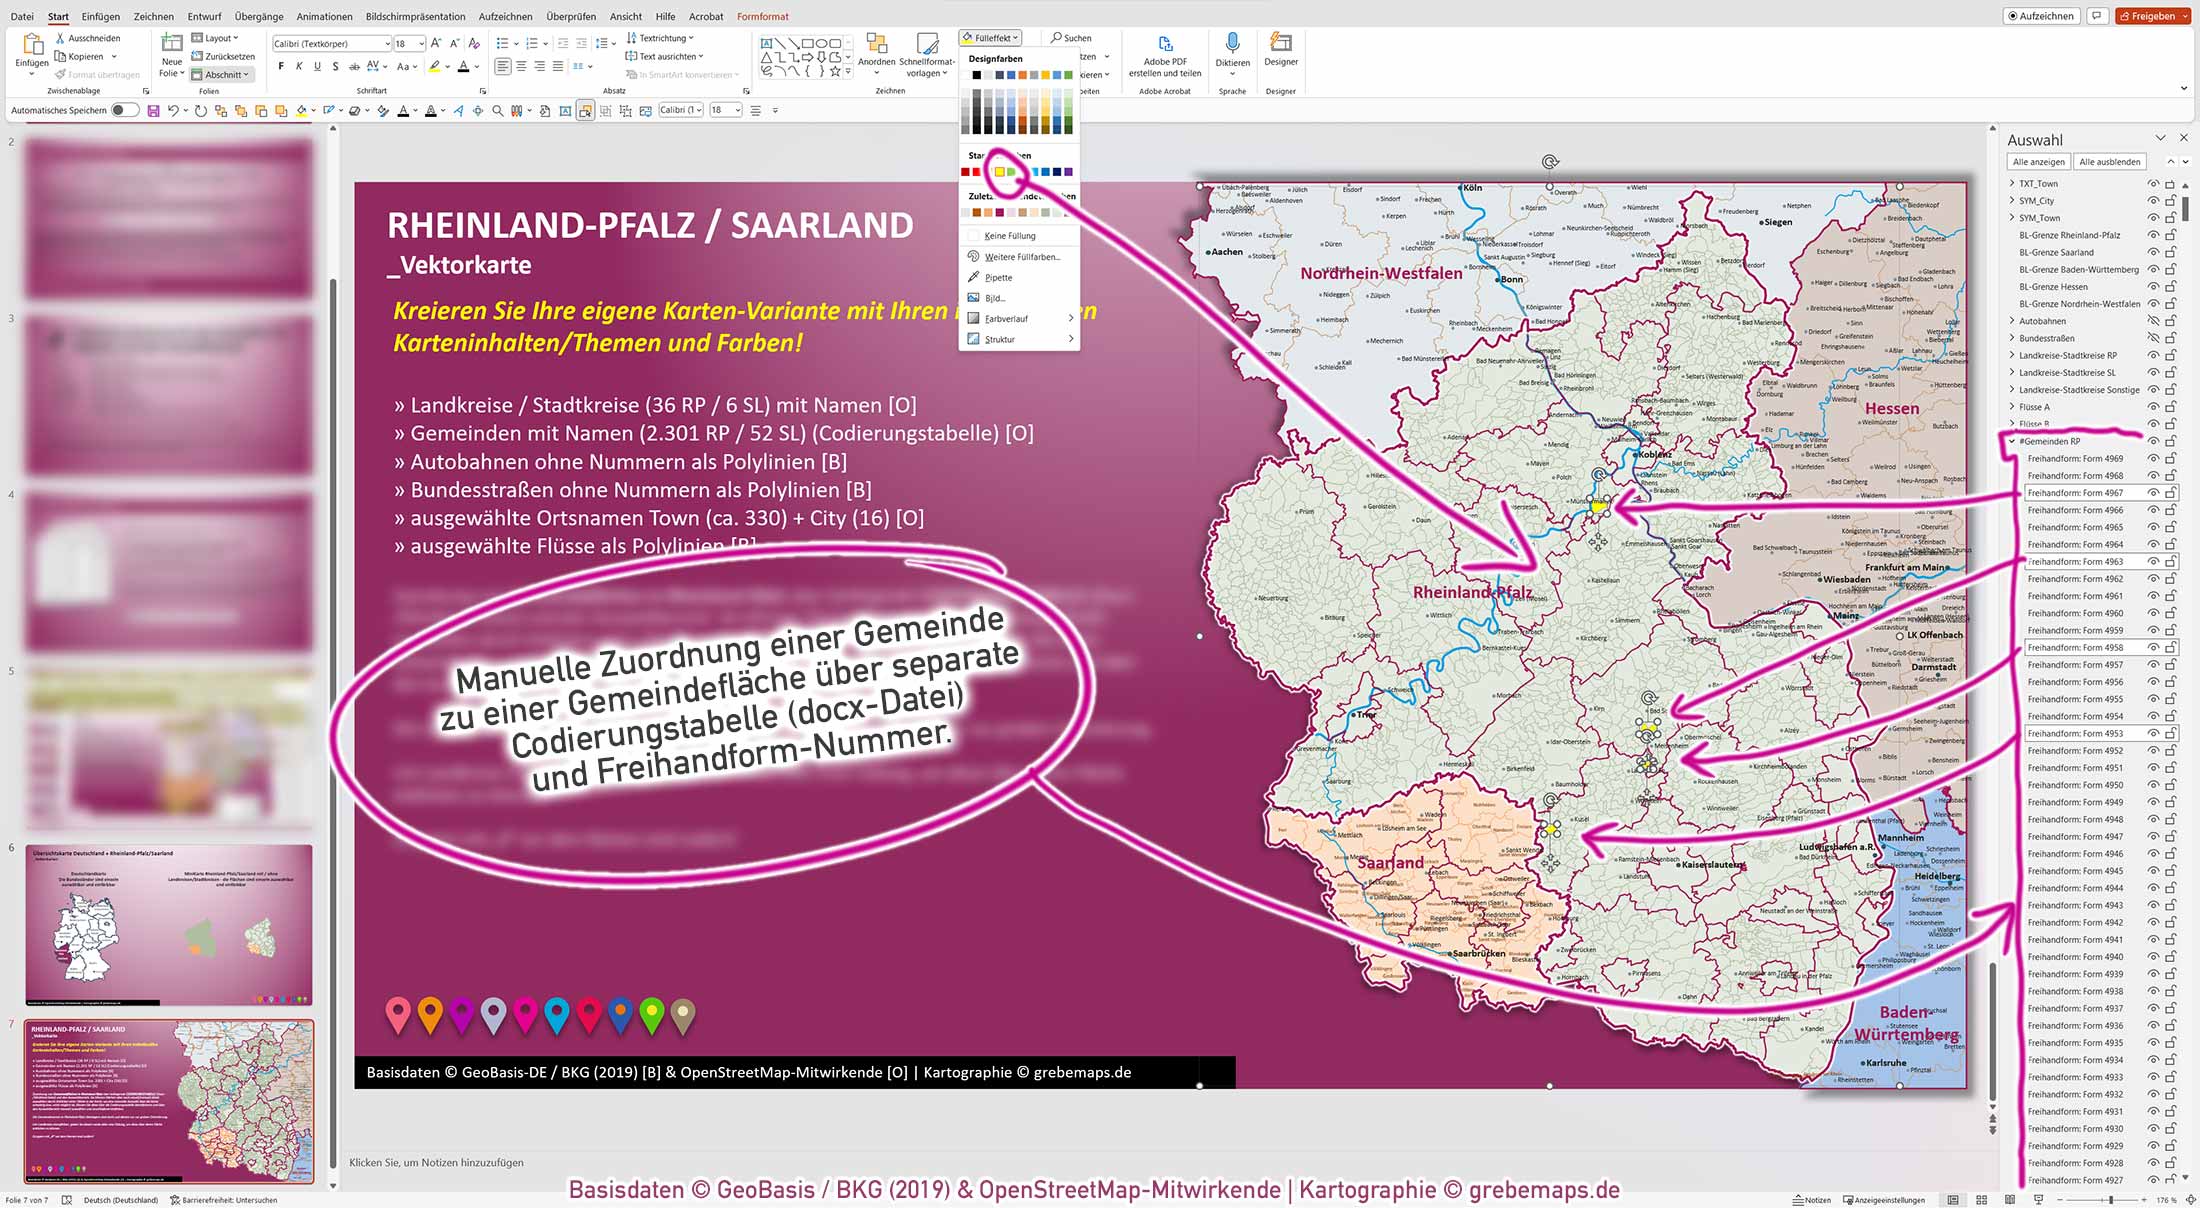Viewport: 2200px width, 1208px height.
Task: Pick the yellow standard color swatch
Action: (1001, 170)
